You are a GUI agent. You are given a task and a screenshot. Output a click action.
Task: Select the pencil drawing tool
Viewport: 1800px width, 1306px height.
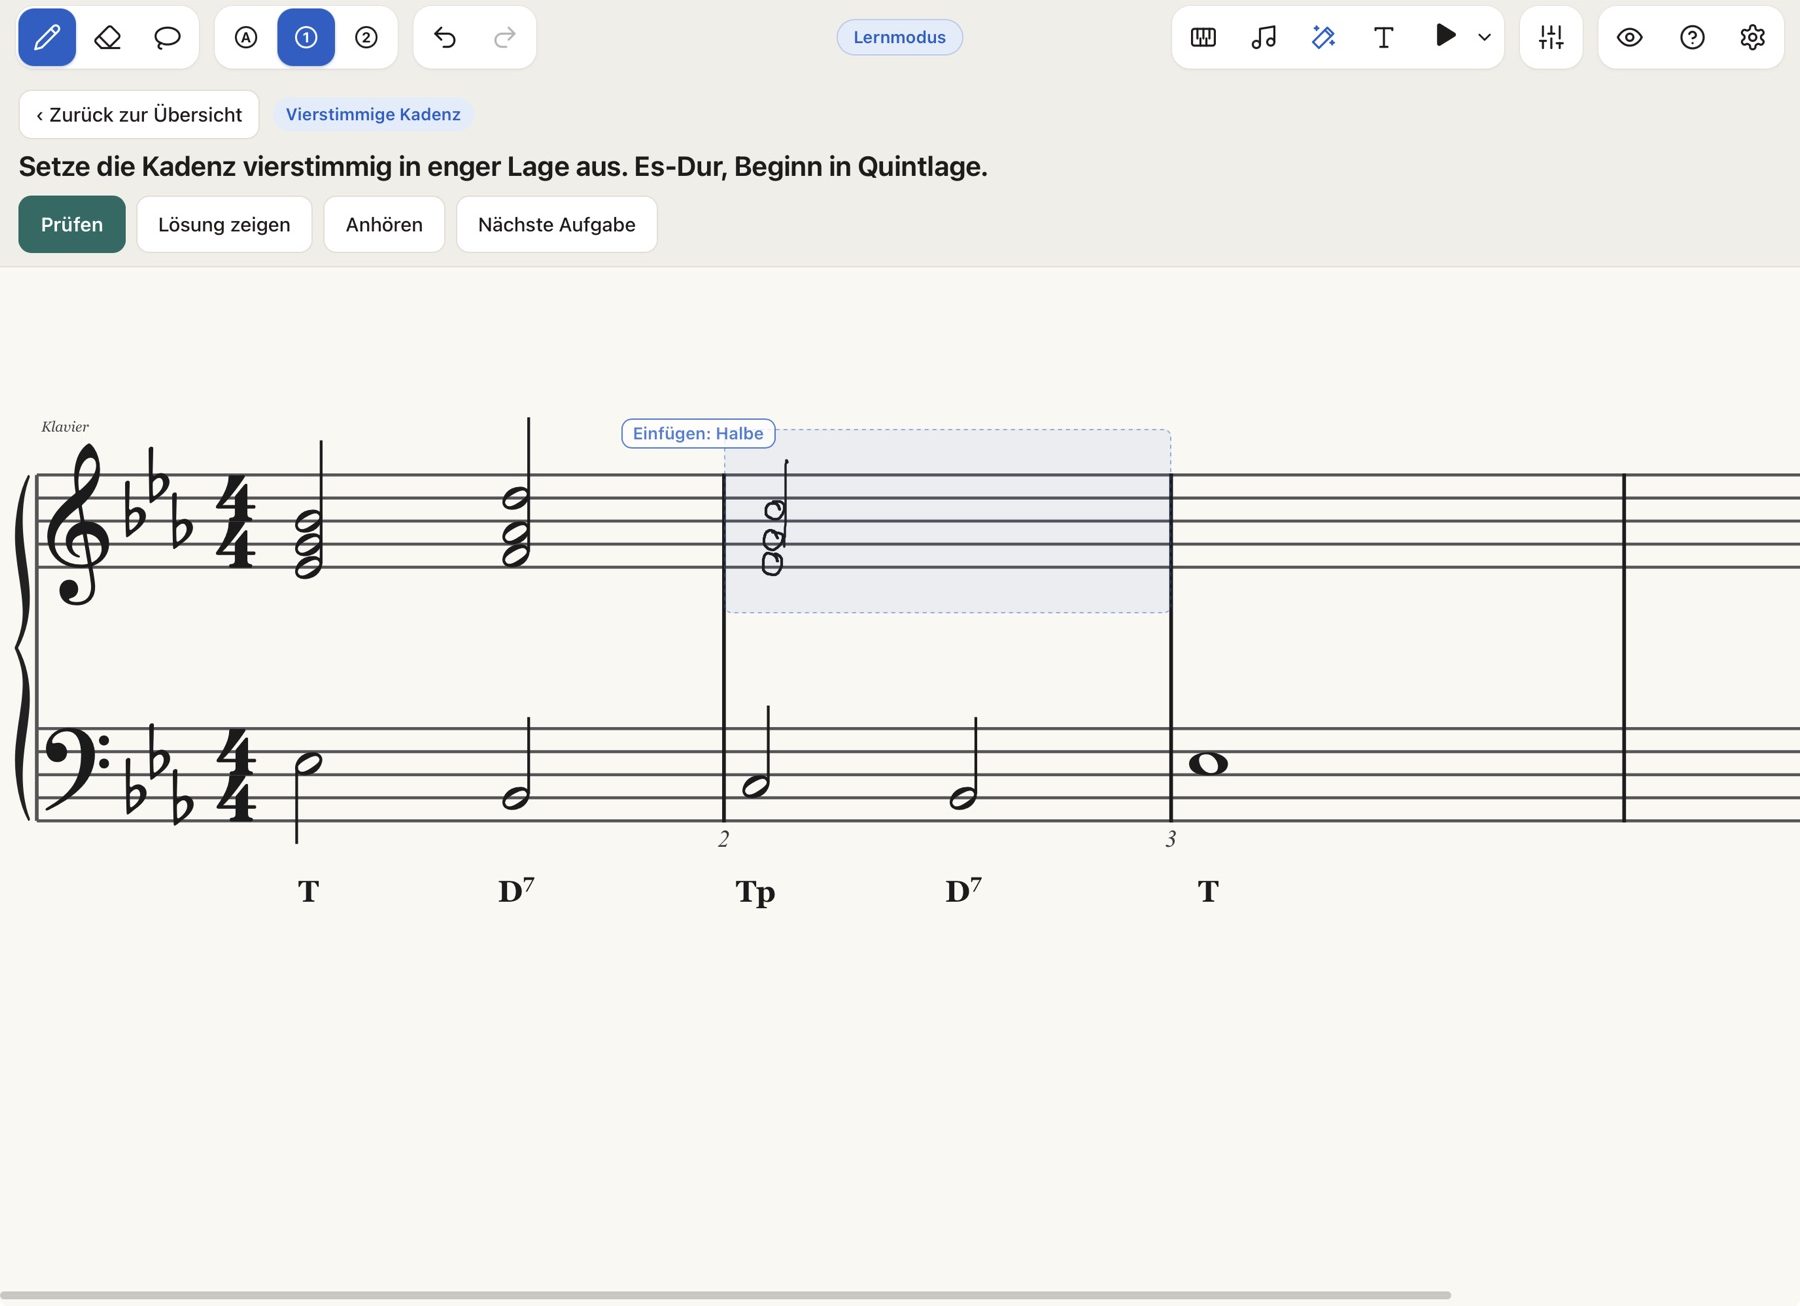tap(47, 38)
